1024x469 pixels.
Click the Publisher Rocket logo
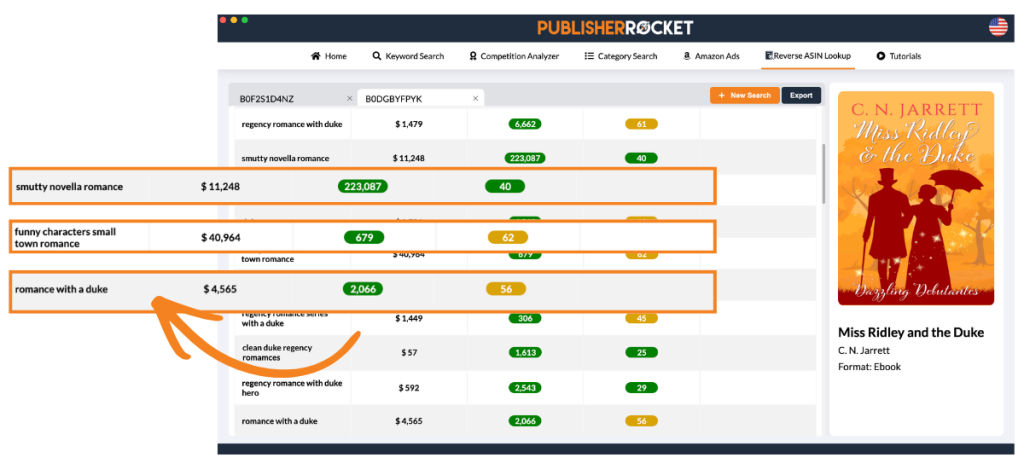pyautogui.click(x=615, y=27)
